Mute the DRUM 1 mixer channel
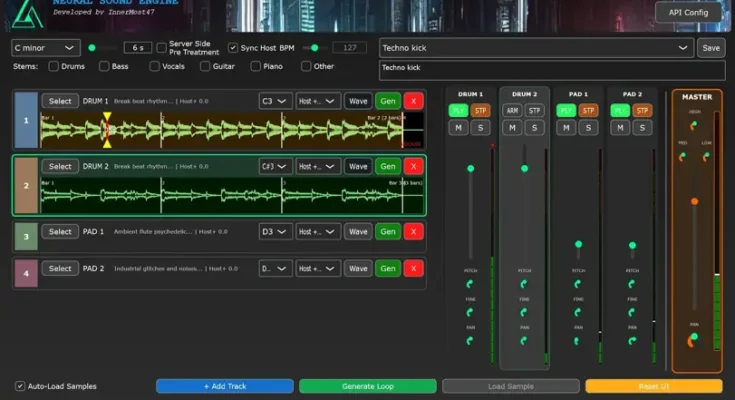 coord(459,128)
